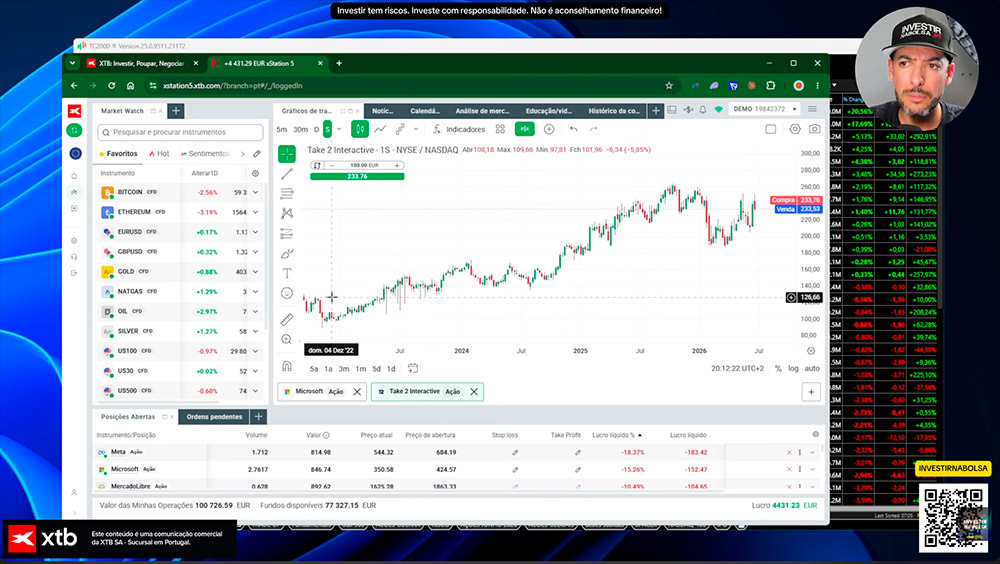Switch to Ordens pendentes tab
Viewport: 1000px width, 564px height.
[214, 417]
